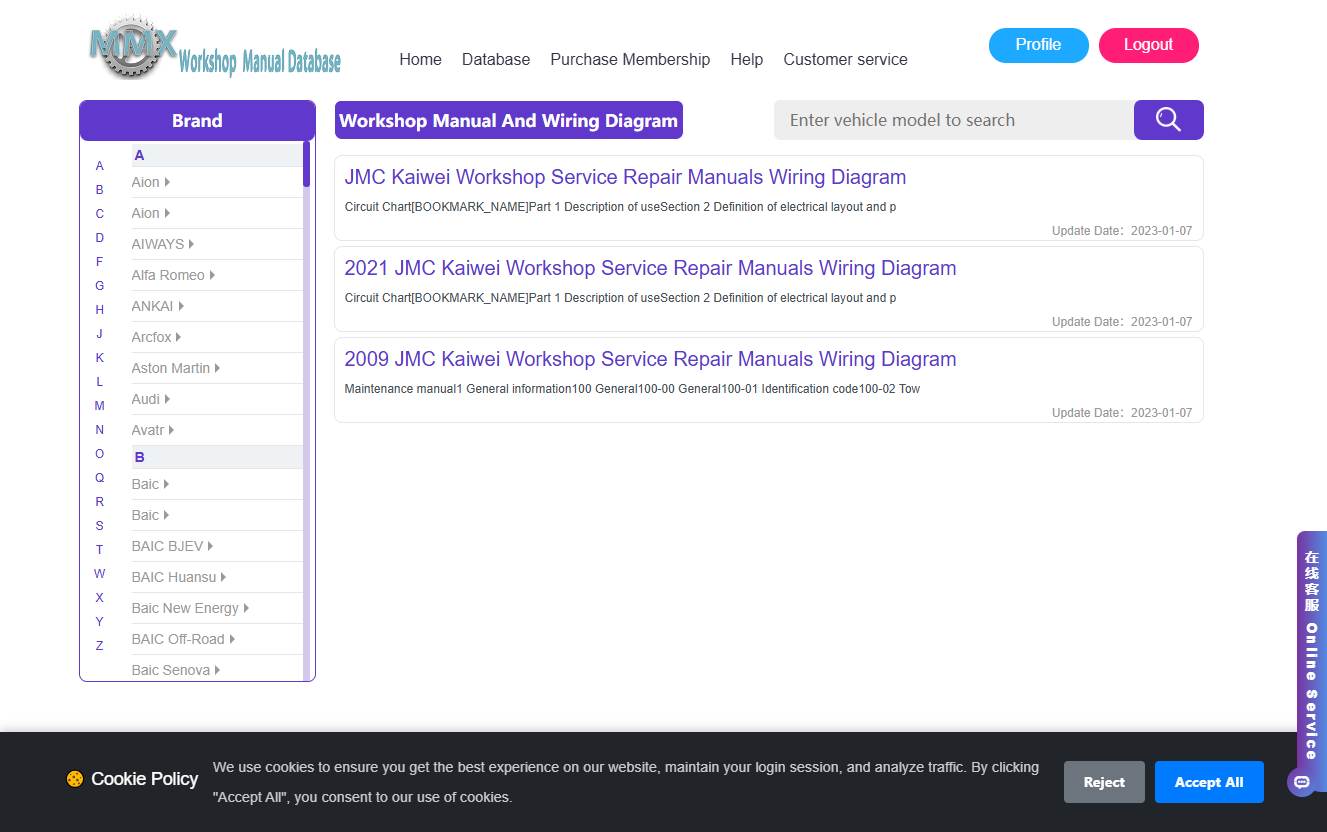Open the Arcfox brand submenu
Viewport: 1327px width, 832px height.
pyautogui.click(x=156, y=337)
